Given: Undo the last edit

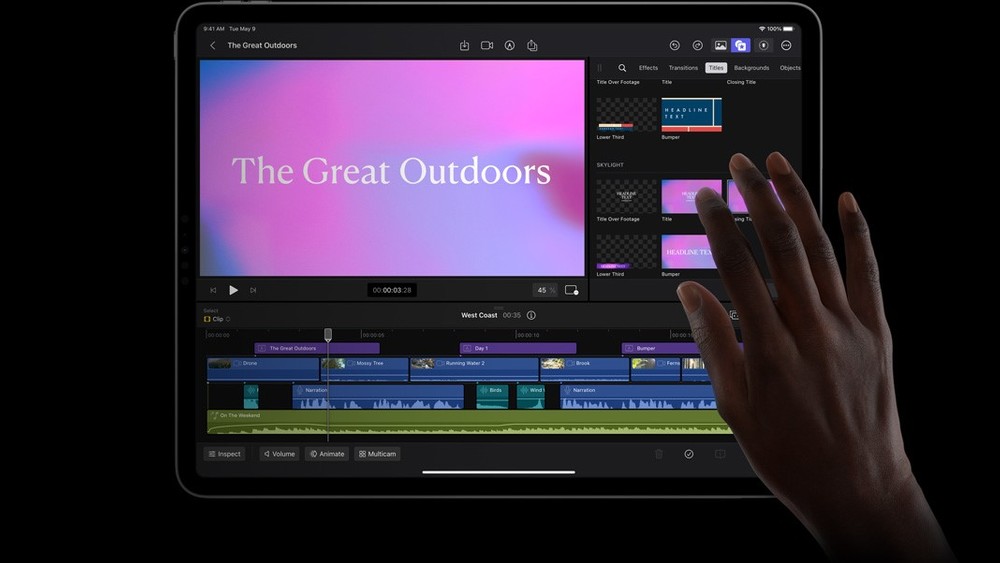Looking at the screenshot, I should click(675, 45).
